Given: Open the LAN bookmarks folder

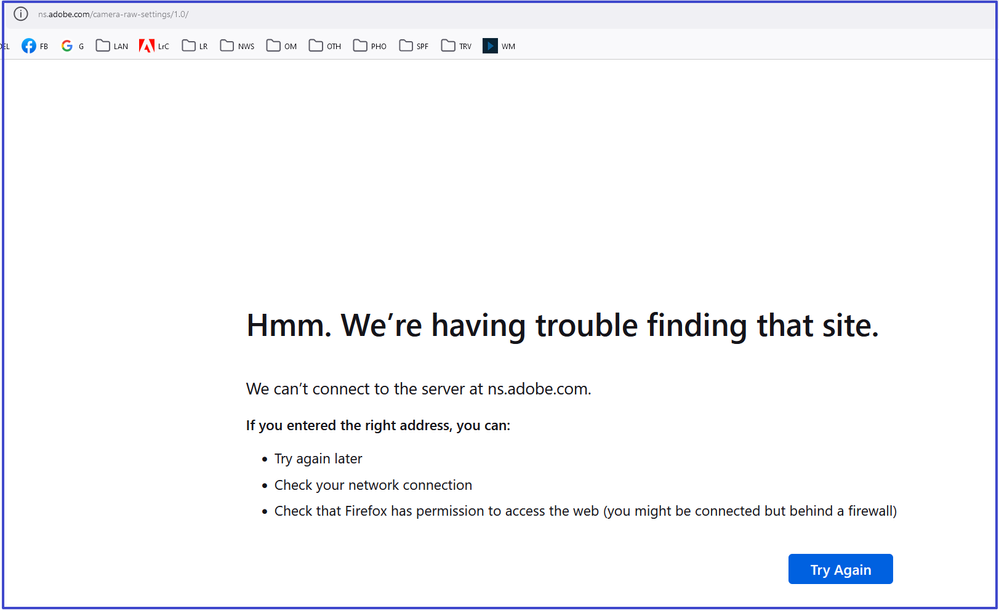Looking at the screenshot, I should [x=112, y=46].
